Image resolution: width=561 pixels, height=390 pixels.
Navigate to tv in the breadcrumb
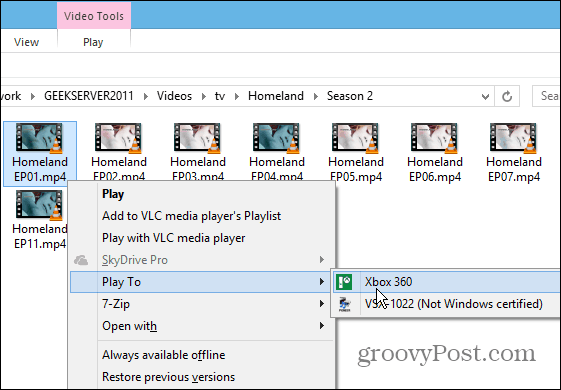(220, 96)
